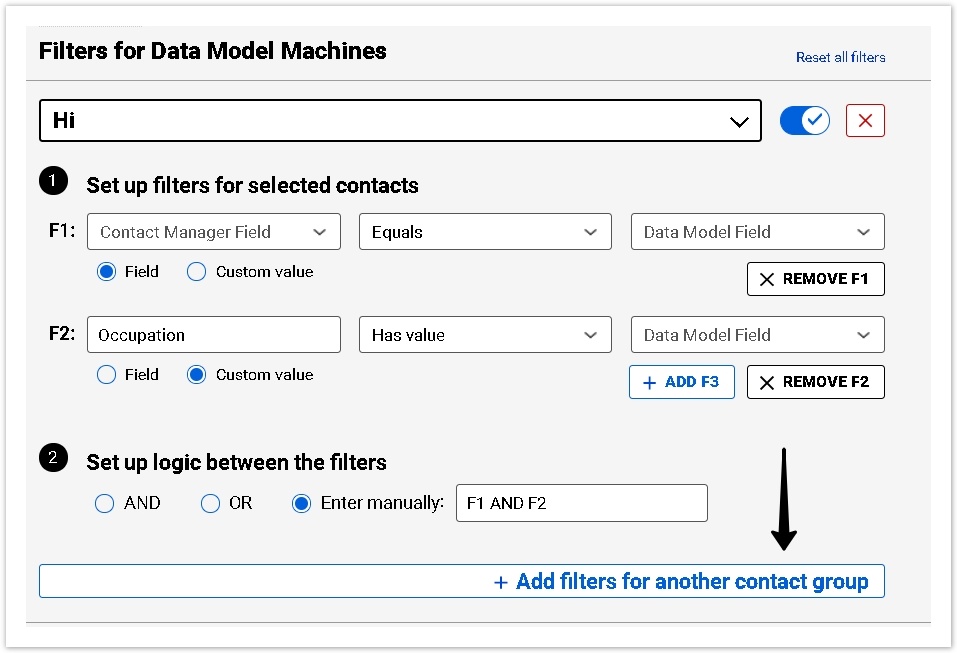Image resolution: width=957 pixels, height=653 pixels.
Task: Click the ADD F3 button
Action: [x=681, y=382]
